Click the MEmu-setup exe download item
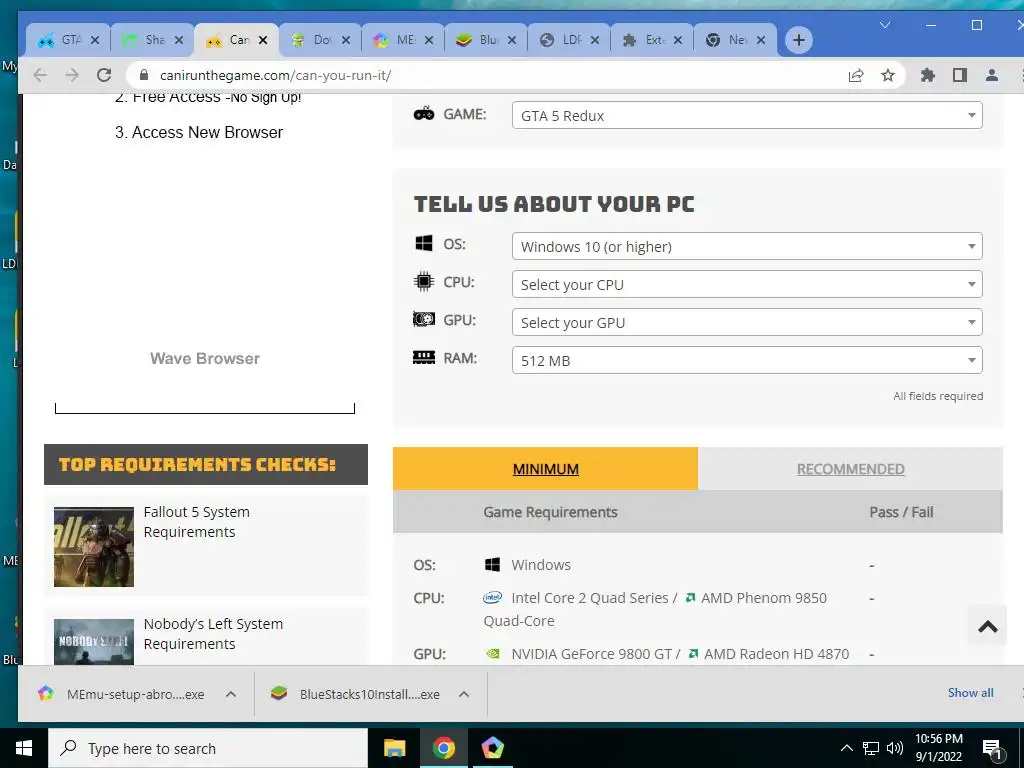 point(121,694)
